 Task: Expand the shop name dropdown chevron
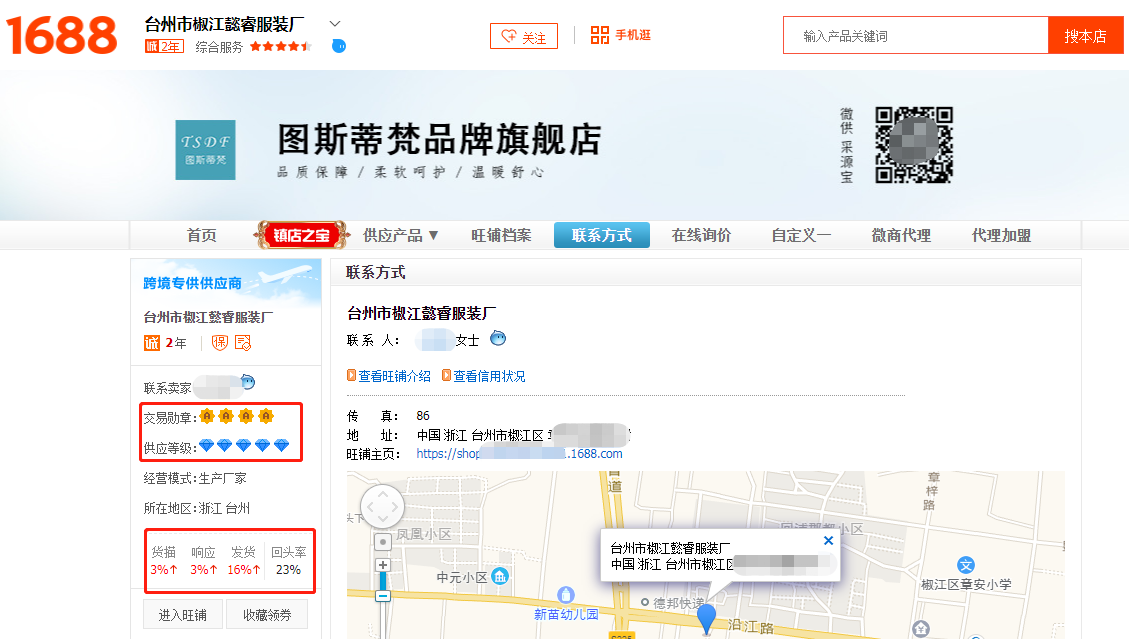(335, 24)
